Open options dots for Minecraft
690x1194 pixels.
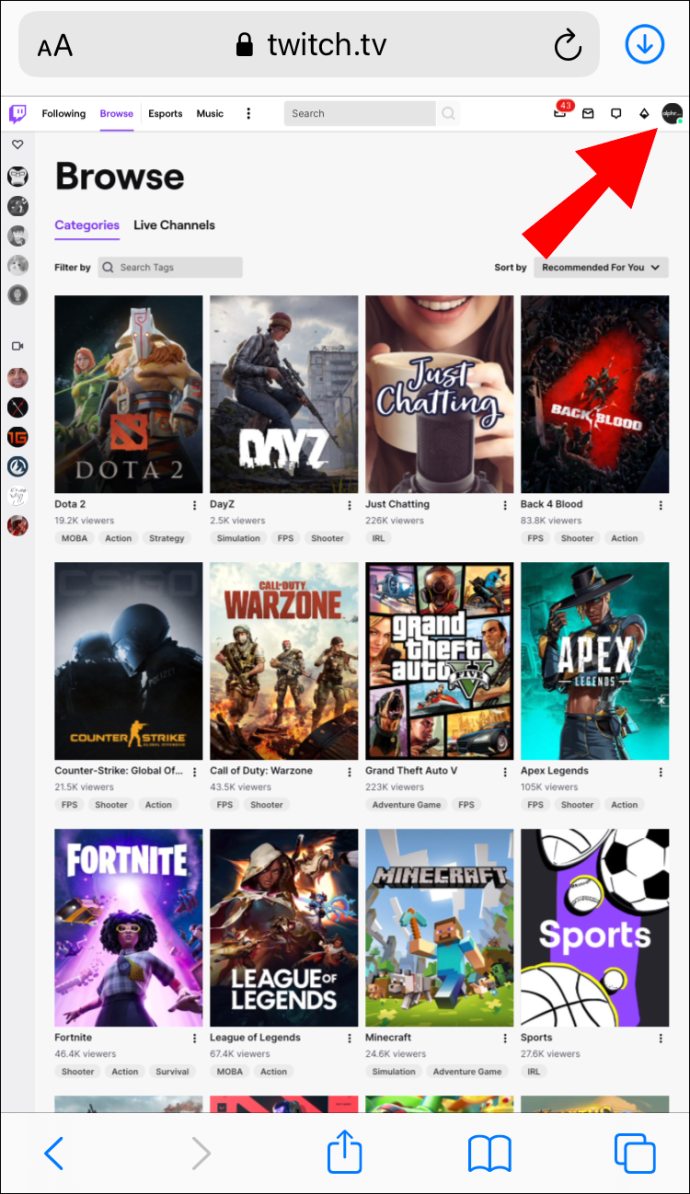coord(505,1038)
